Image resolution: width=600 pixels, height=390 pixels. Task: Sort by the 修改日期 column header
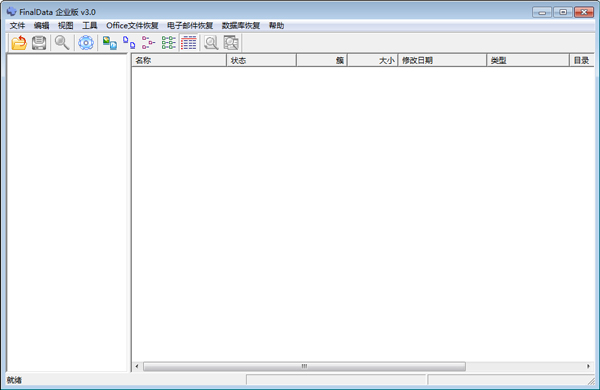(x=442, y=60)
